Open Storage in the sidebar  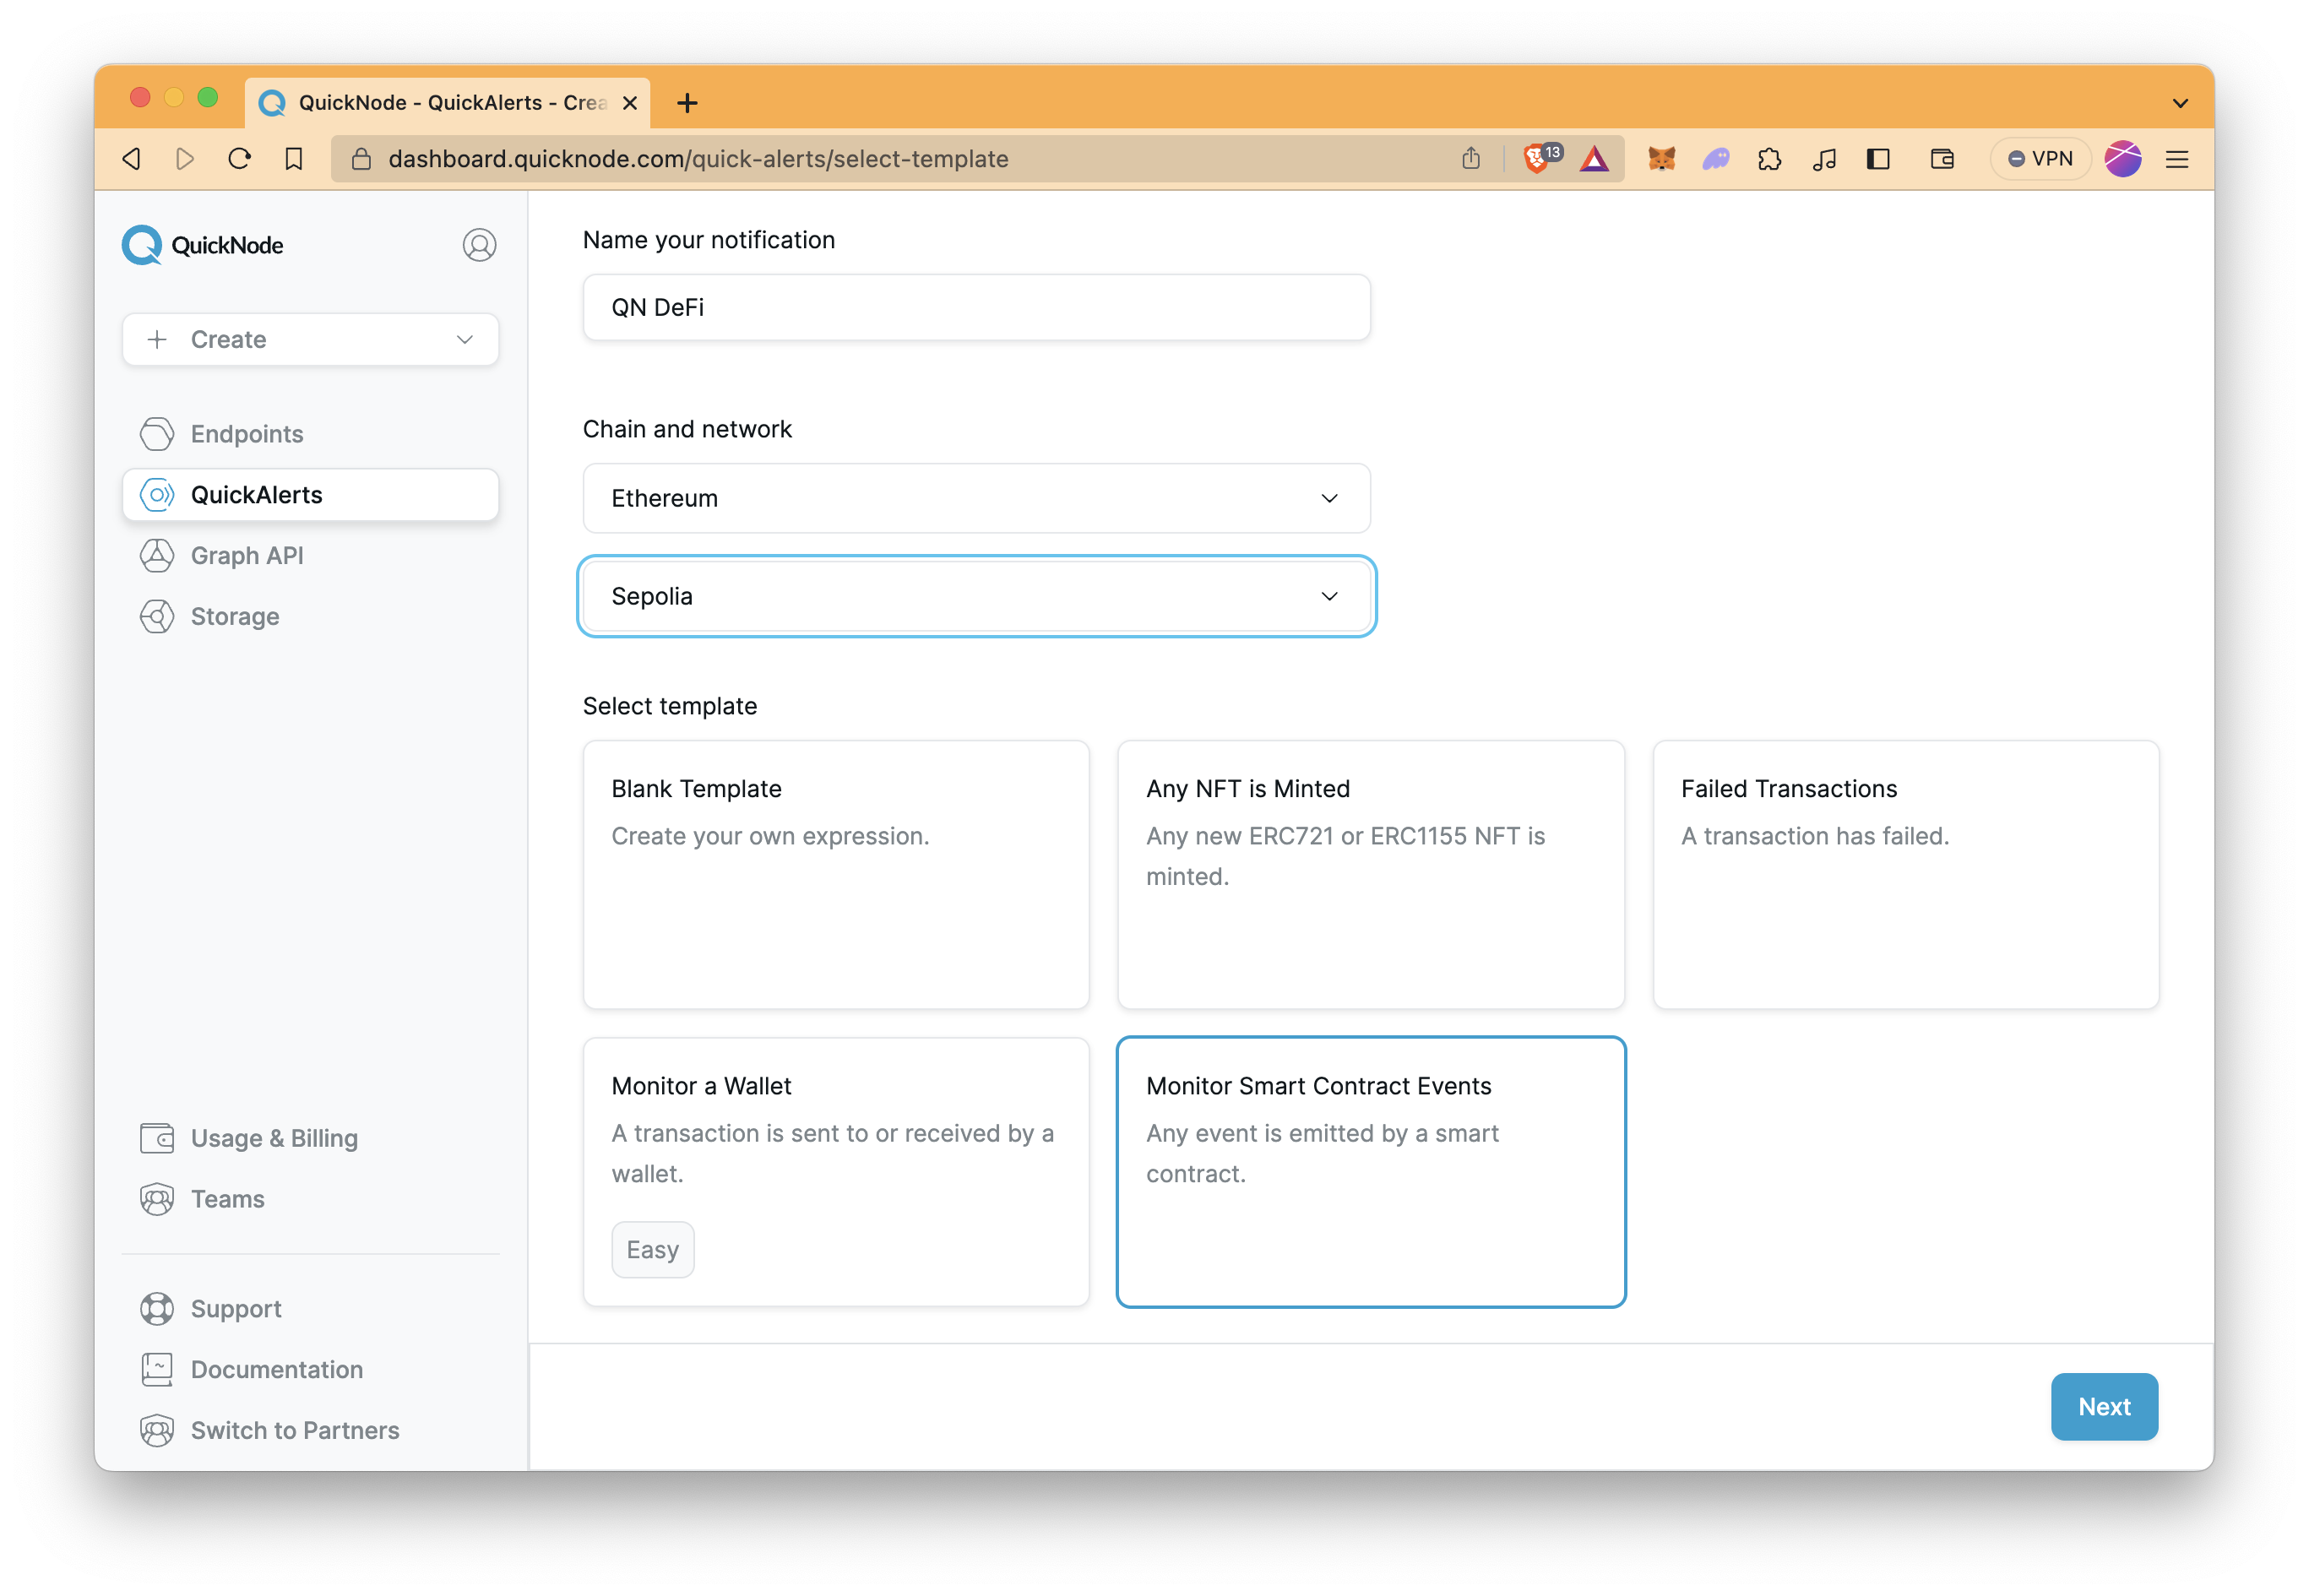pyautogui.click(x=310, y=617)
